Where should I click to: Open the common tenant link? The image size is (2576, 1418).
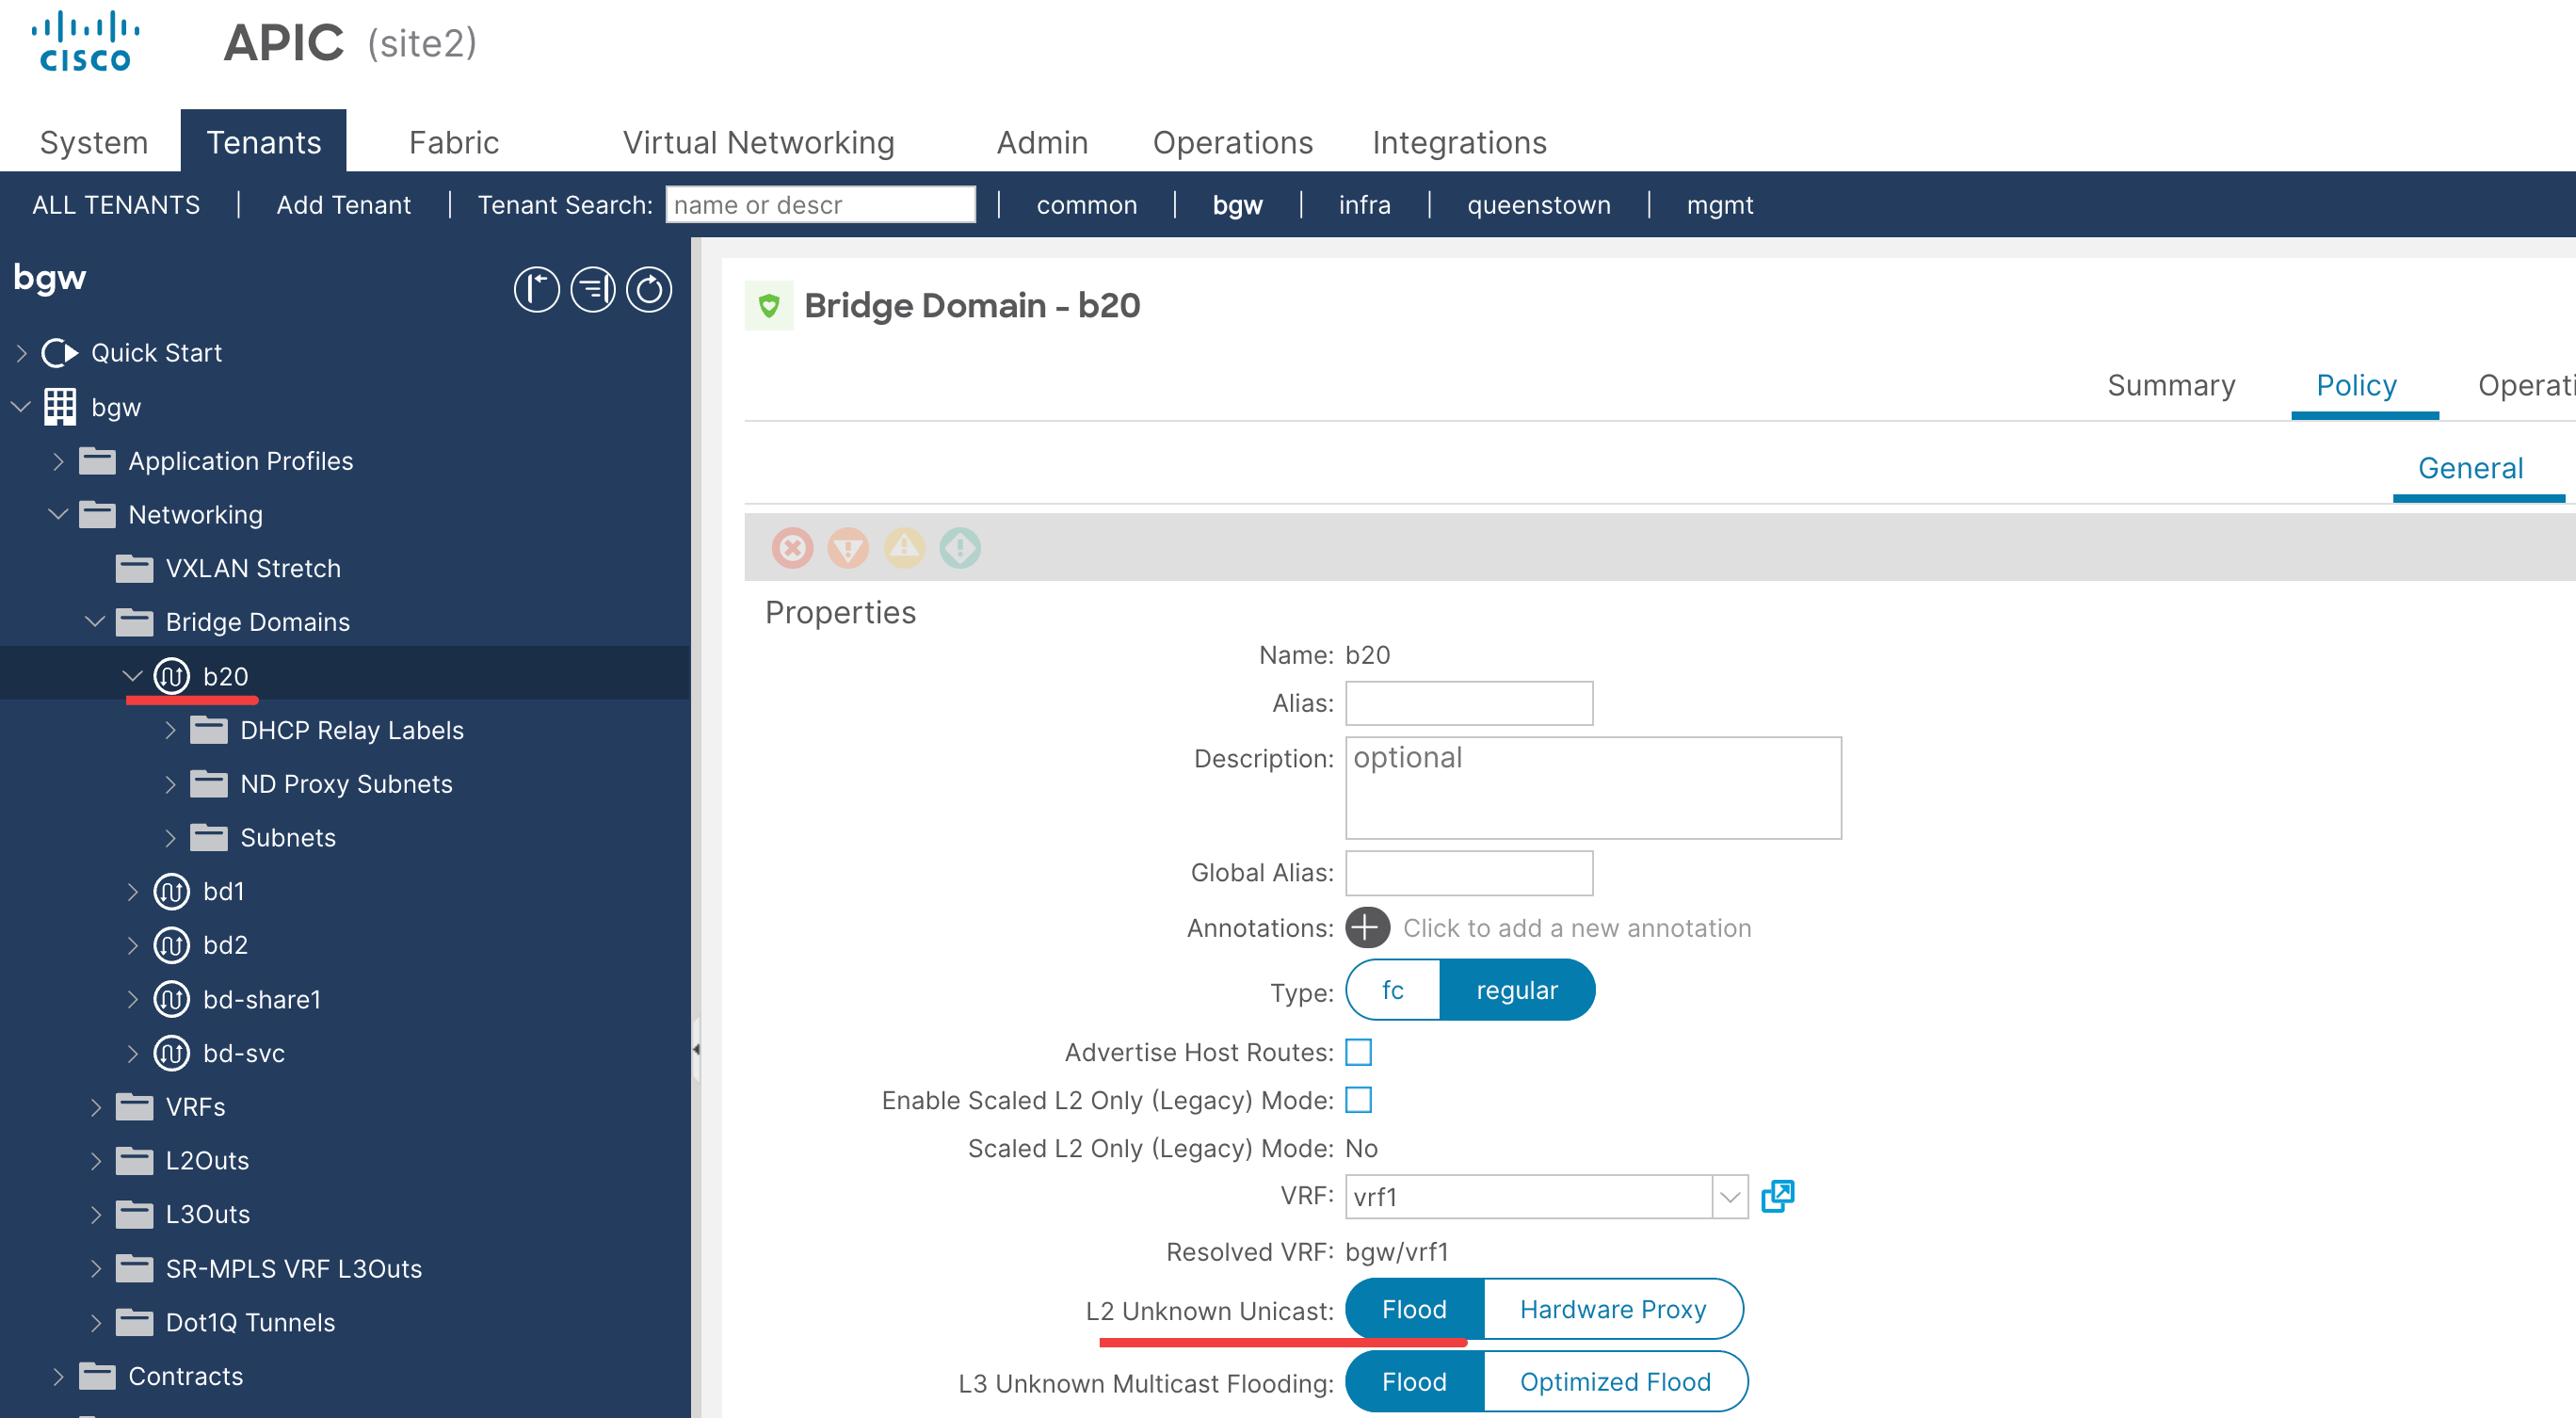(1087, 205)
